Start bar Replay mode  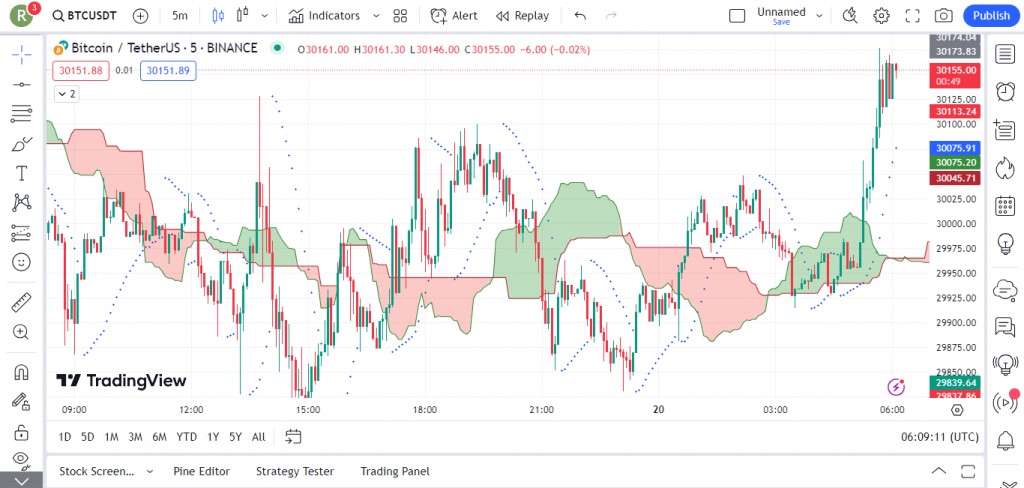pos(522,16)
